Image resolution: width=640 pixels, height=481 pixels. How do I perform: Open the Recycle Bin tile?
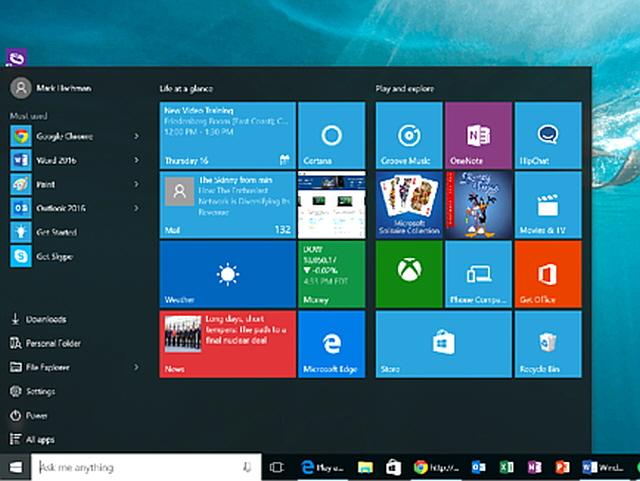pos(548,344)
